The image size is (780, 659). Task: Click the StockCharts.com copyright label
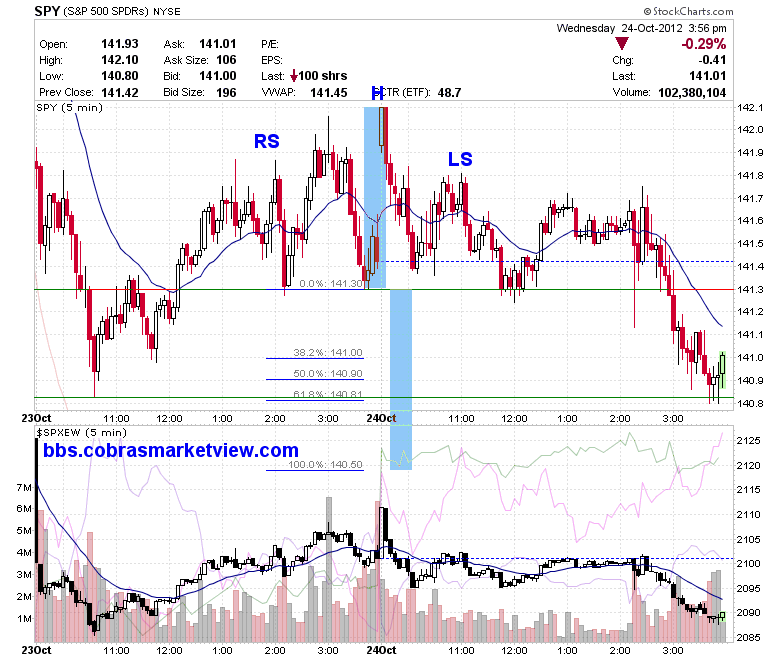[688, 11]
